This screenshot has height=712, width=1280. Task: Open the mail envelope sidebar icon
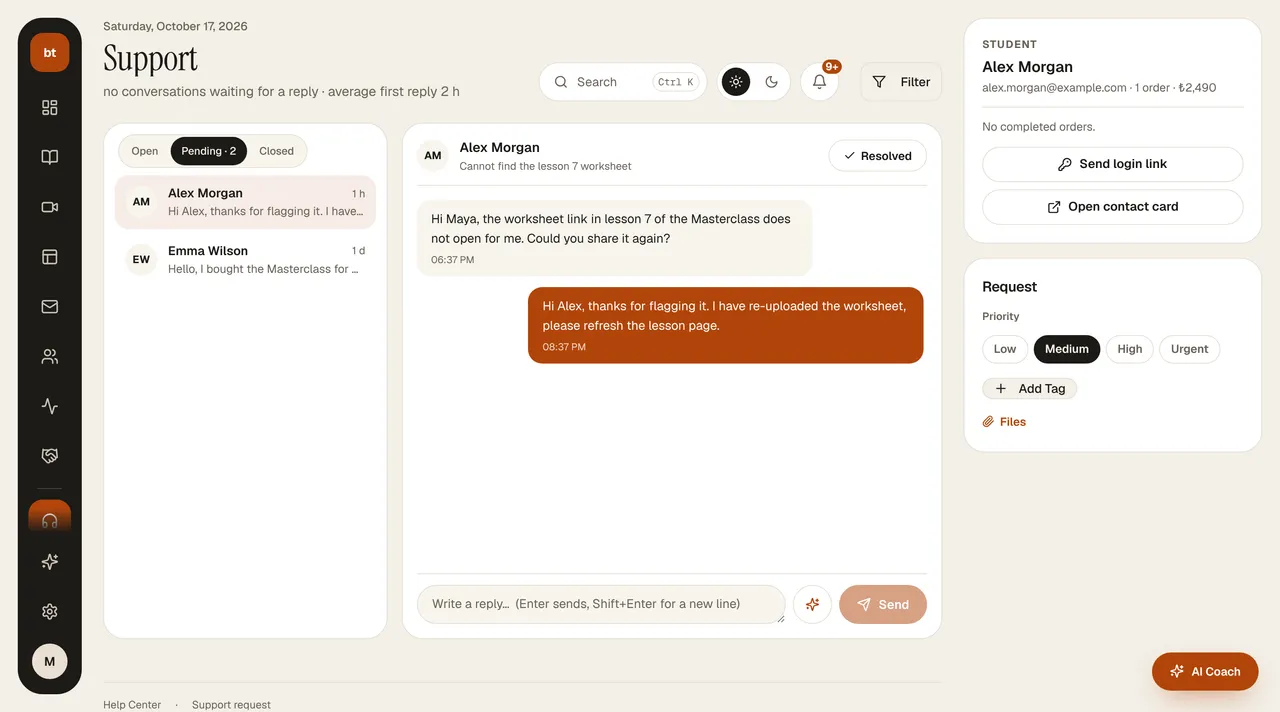(x=50, y=307)
